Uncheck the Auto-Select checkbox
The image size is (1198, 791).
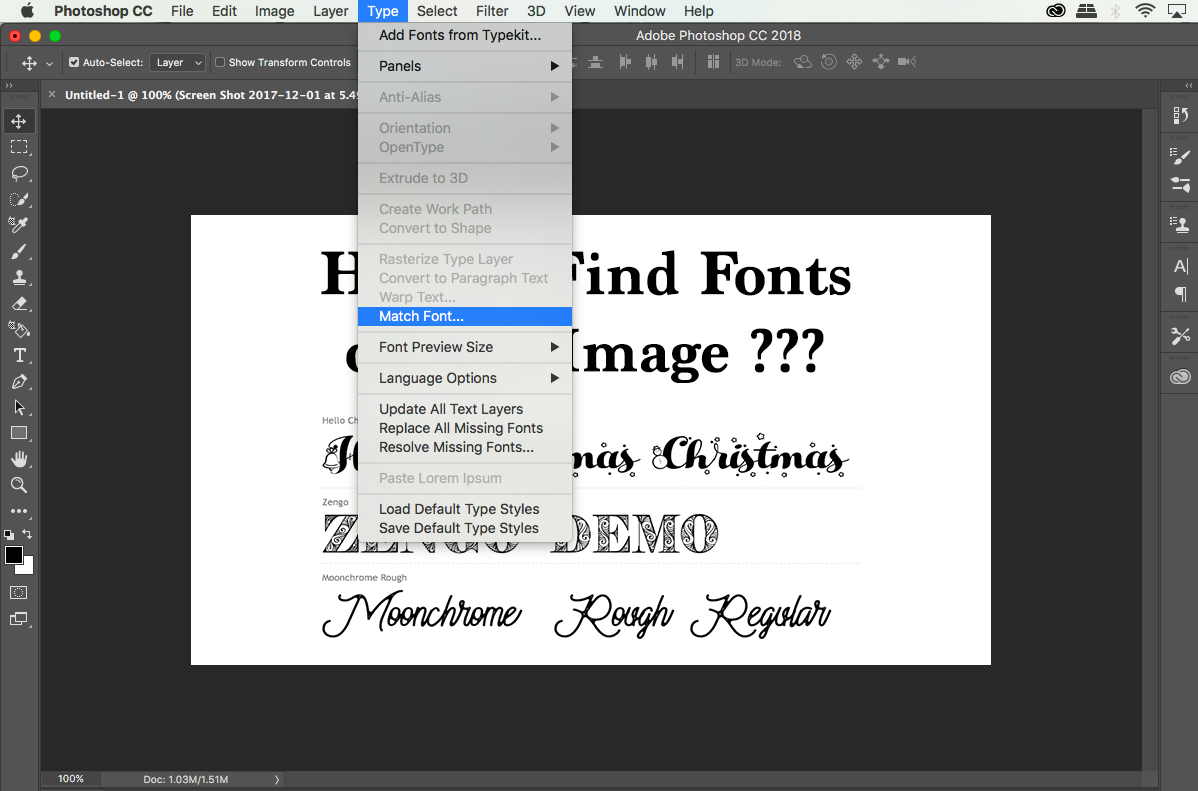coord(74,62)
